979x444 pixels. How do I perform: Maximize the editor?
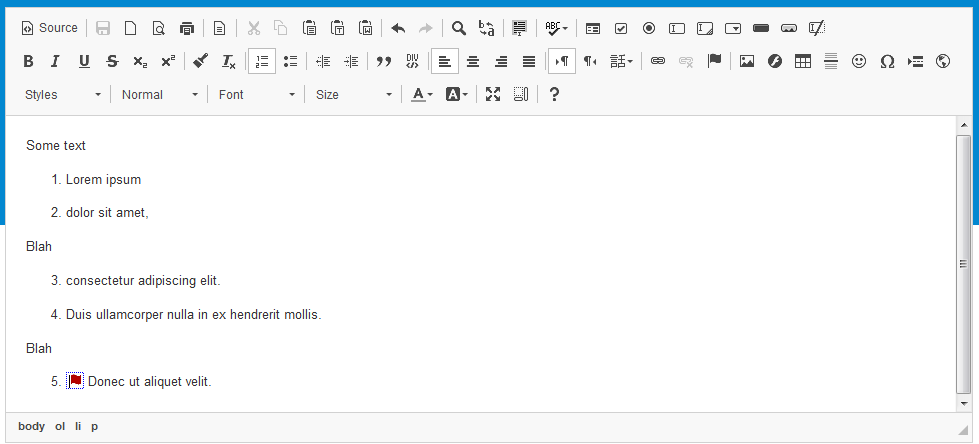(x=493, y=95)
